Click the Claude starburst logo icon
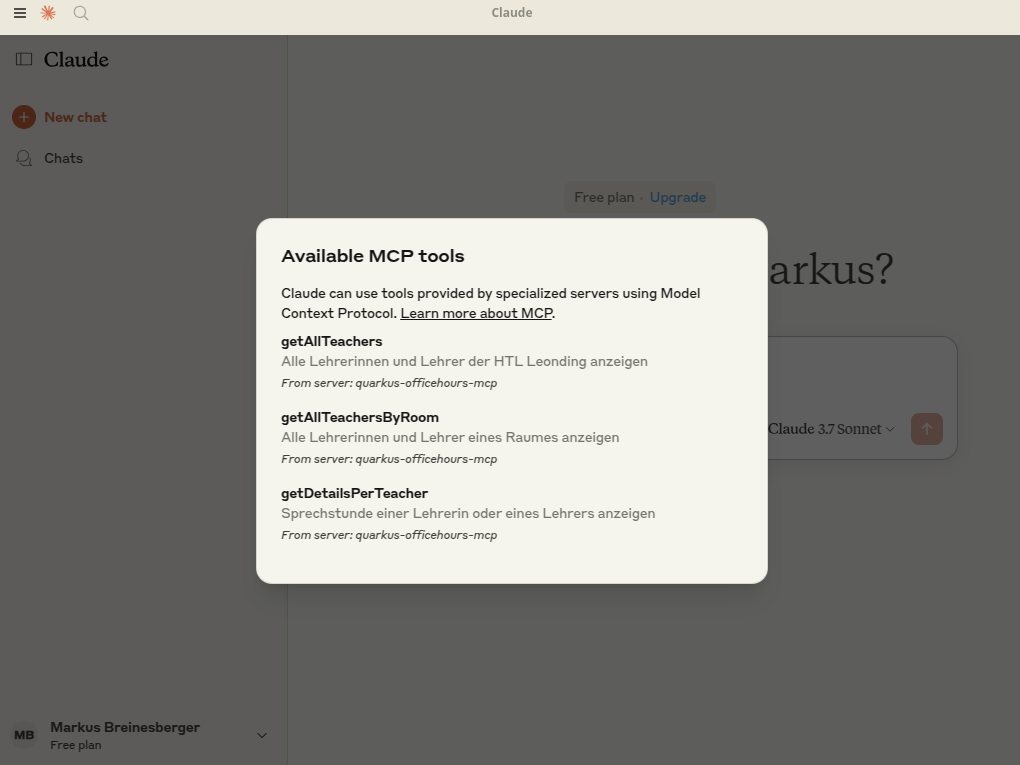1020x765 pixels. coord(48,13)
